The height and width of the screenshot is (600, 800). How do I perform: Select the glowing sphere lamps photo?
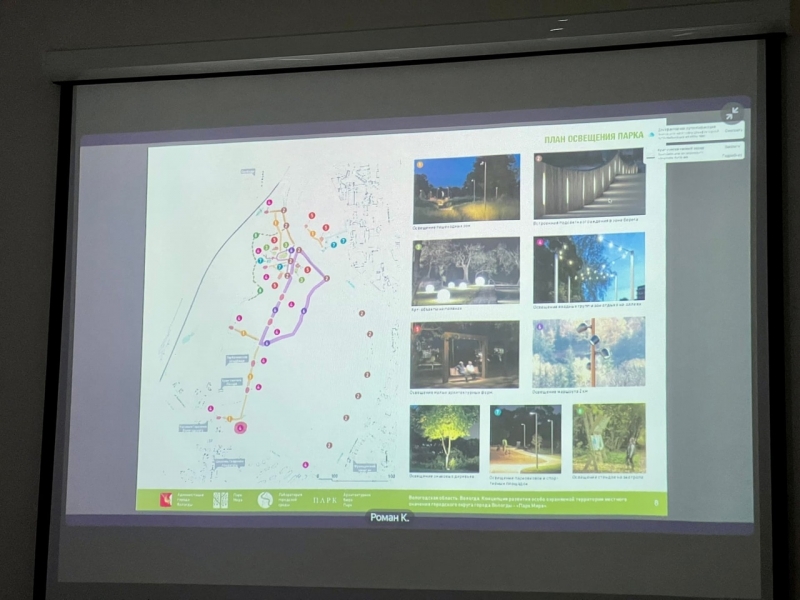pyautogui.click(x=465, y=271)
